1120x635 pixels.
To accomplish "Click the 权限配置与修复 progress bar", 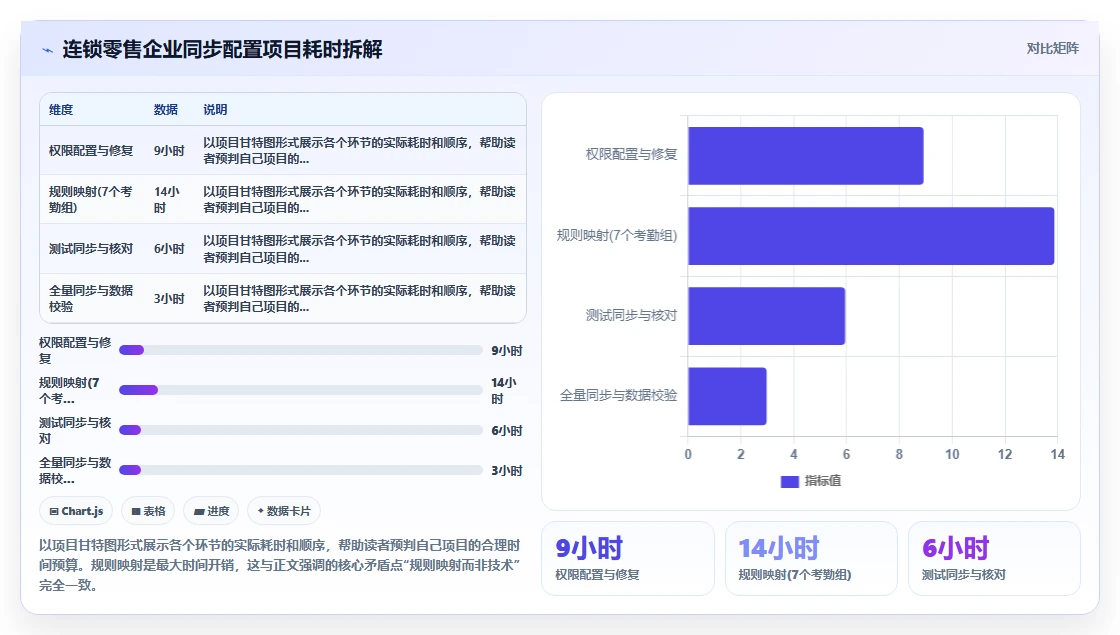I will (301, 350).
